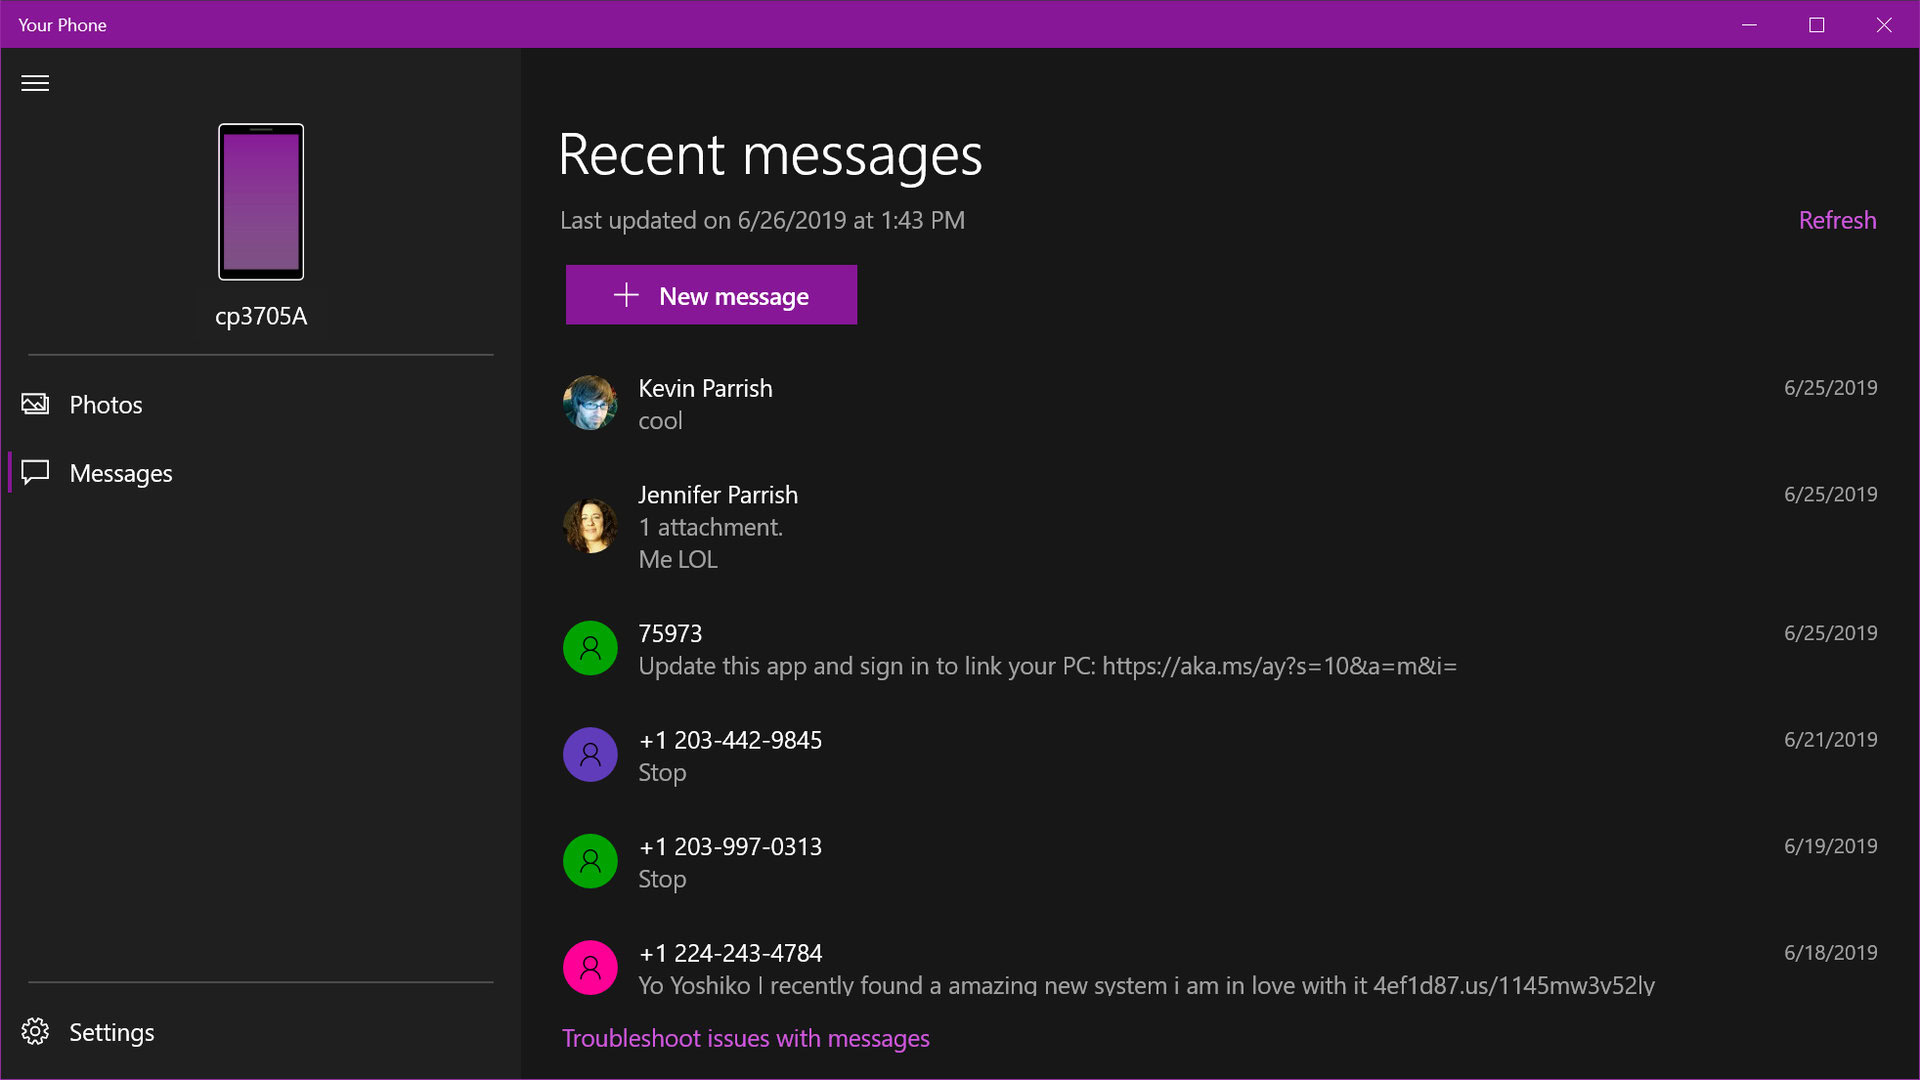
Task: Start a New message
Action: click(711, 295)
